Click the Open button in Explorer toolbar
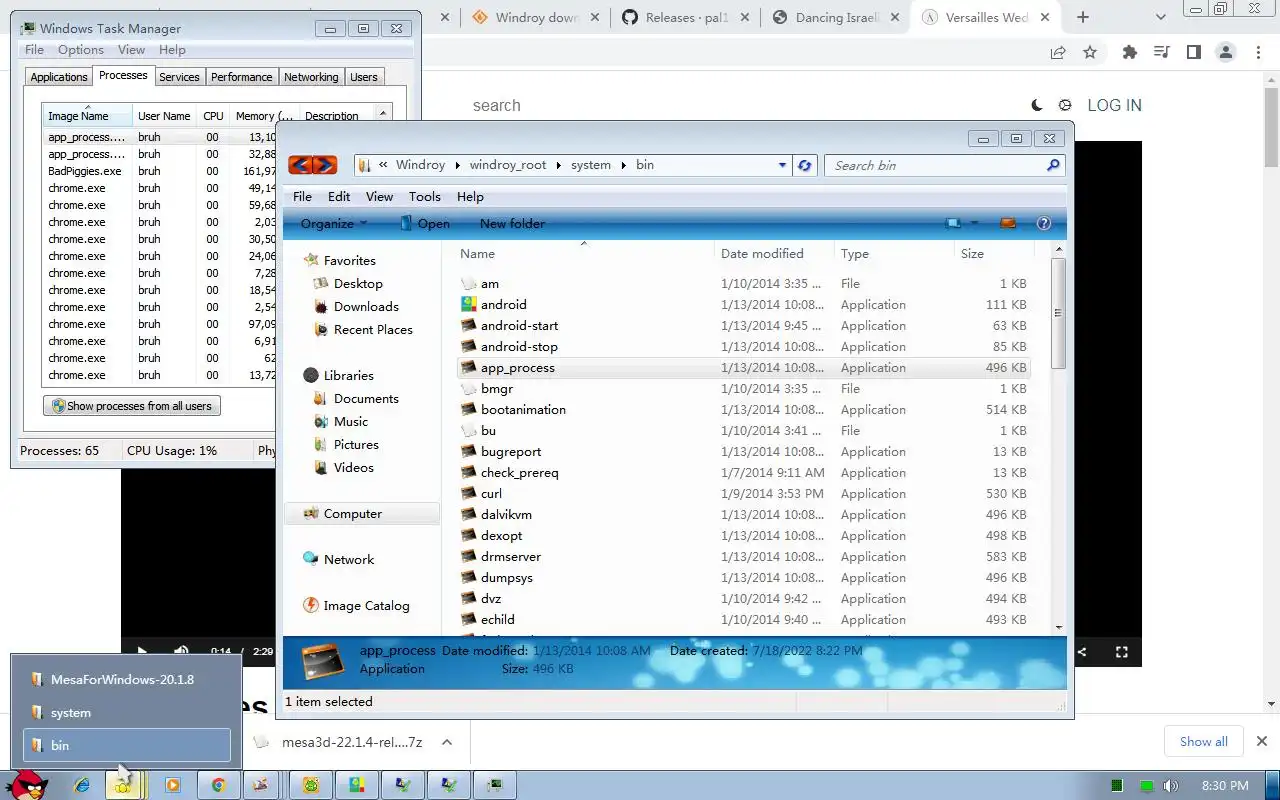The width and height of the screenshot is (1280, 800). click(425, 223)
